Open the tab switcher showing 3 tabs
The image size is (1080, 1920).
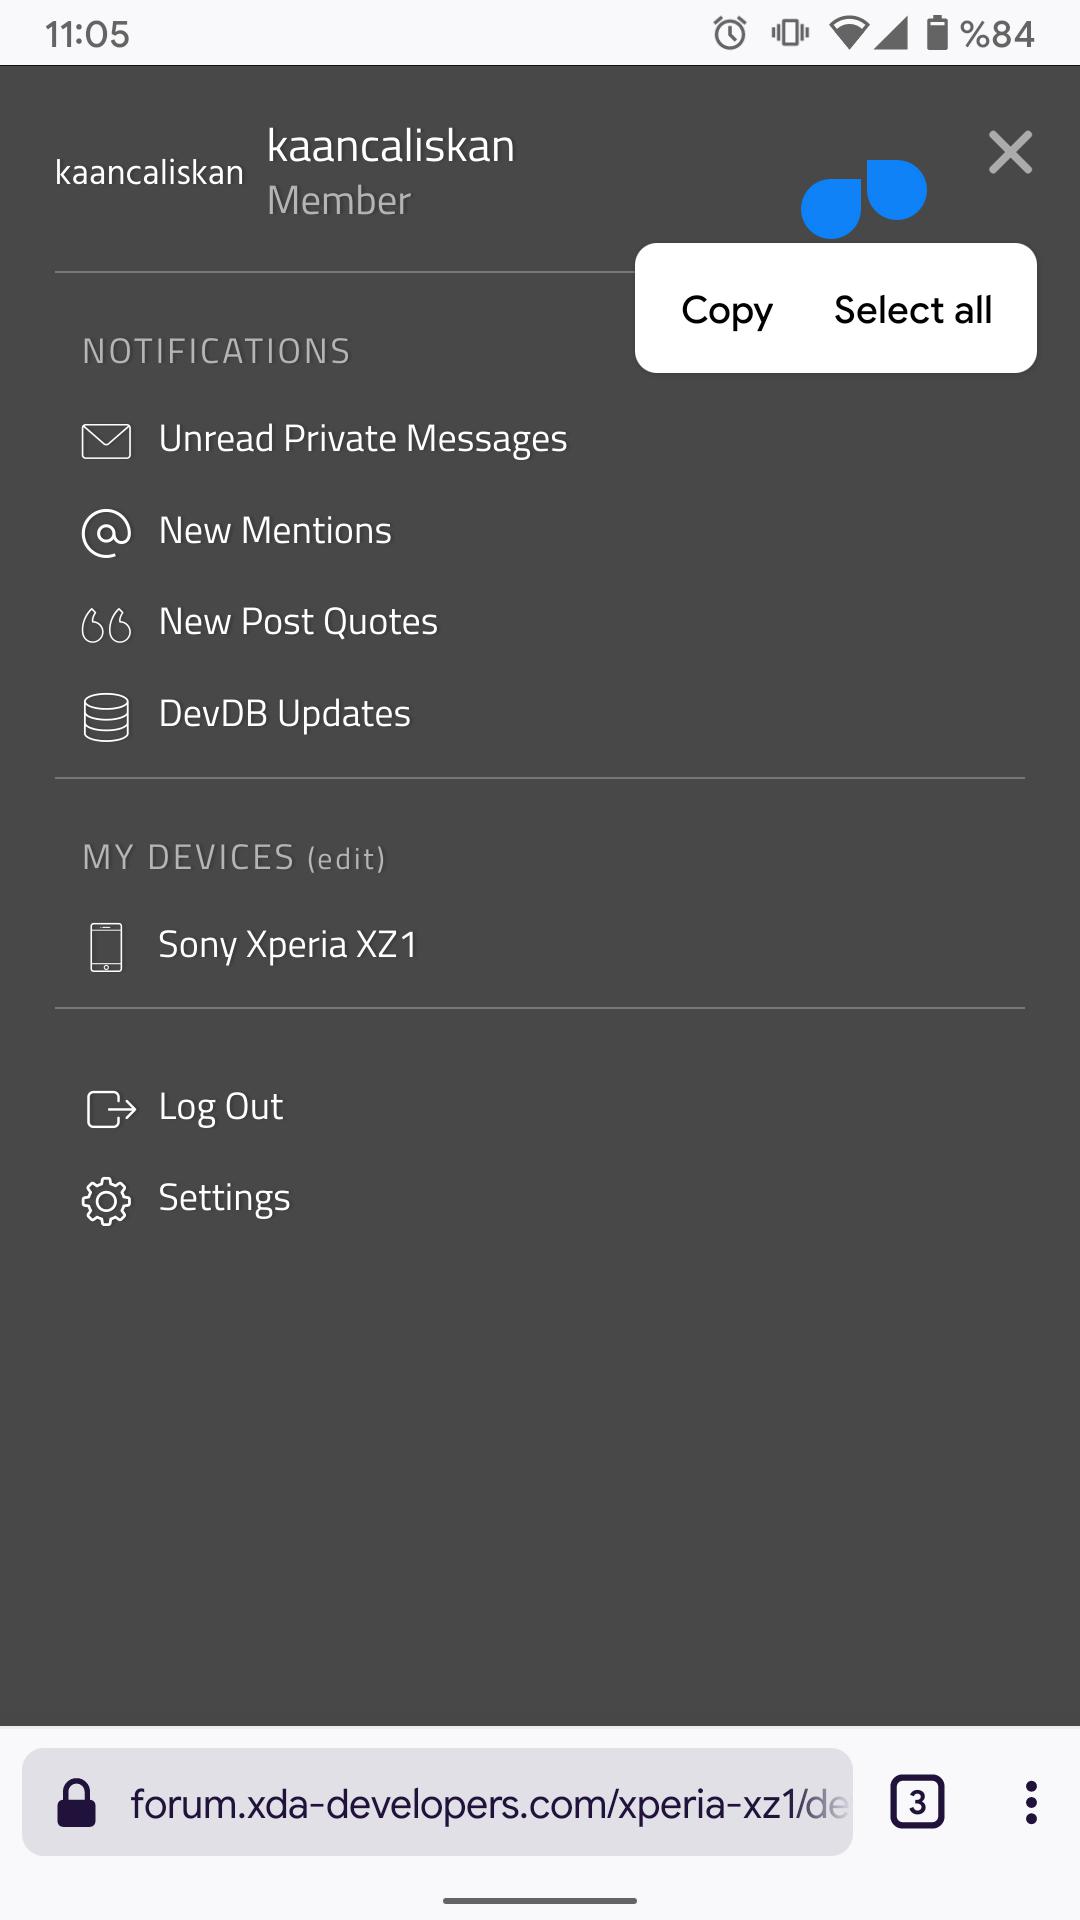click(917, 1802)
